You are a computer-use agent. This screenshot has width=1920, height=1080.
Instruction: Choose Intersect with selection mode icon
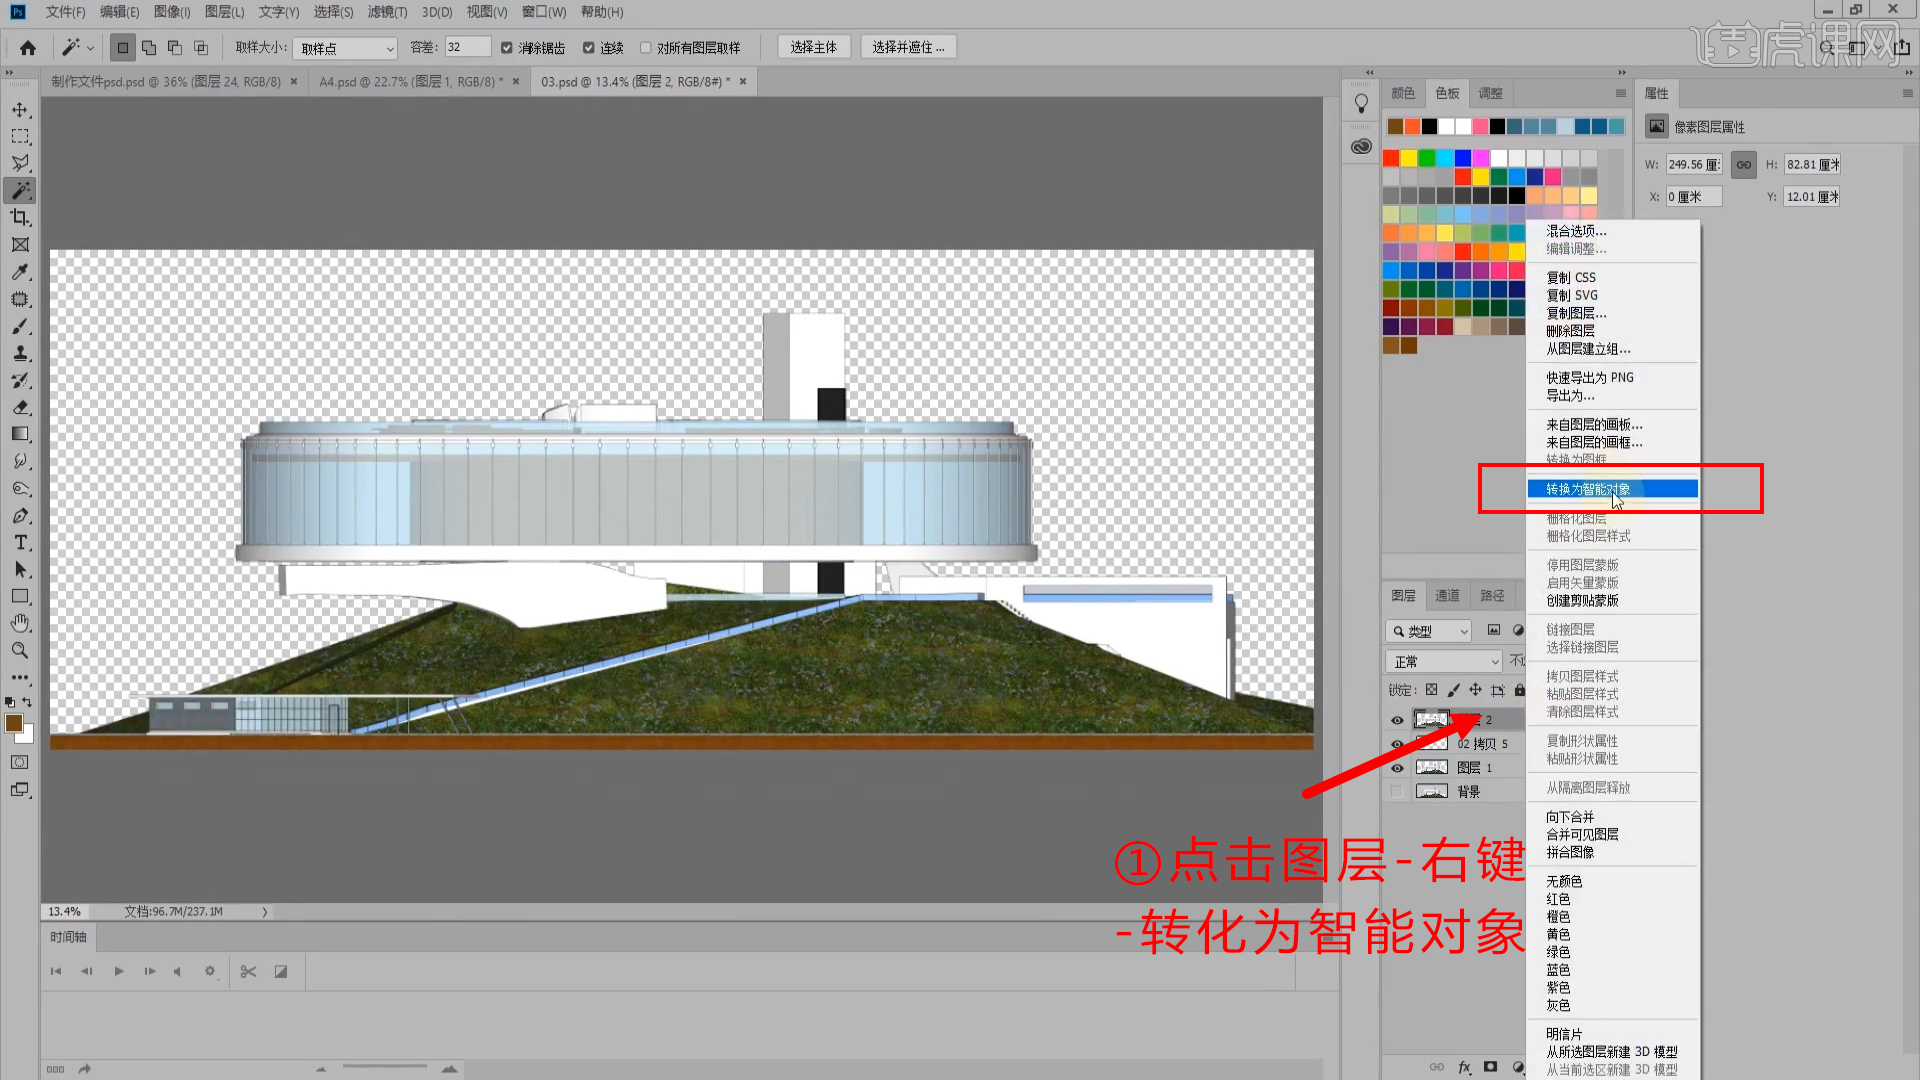tap(201, 47)
